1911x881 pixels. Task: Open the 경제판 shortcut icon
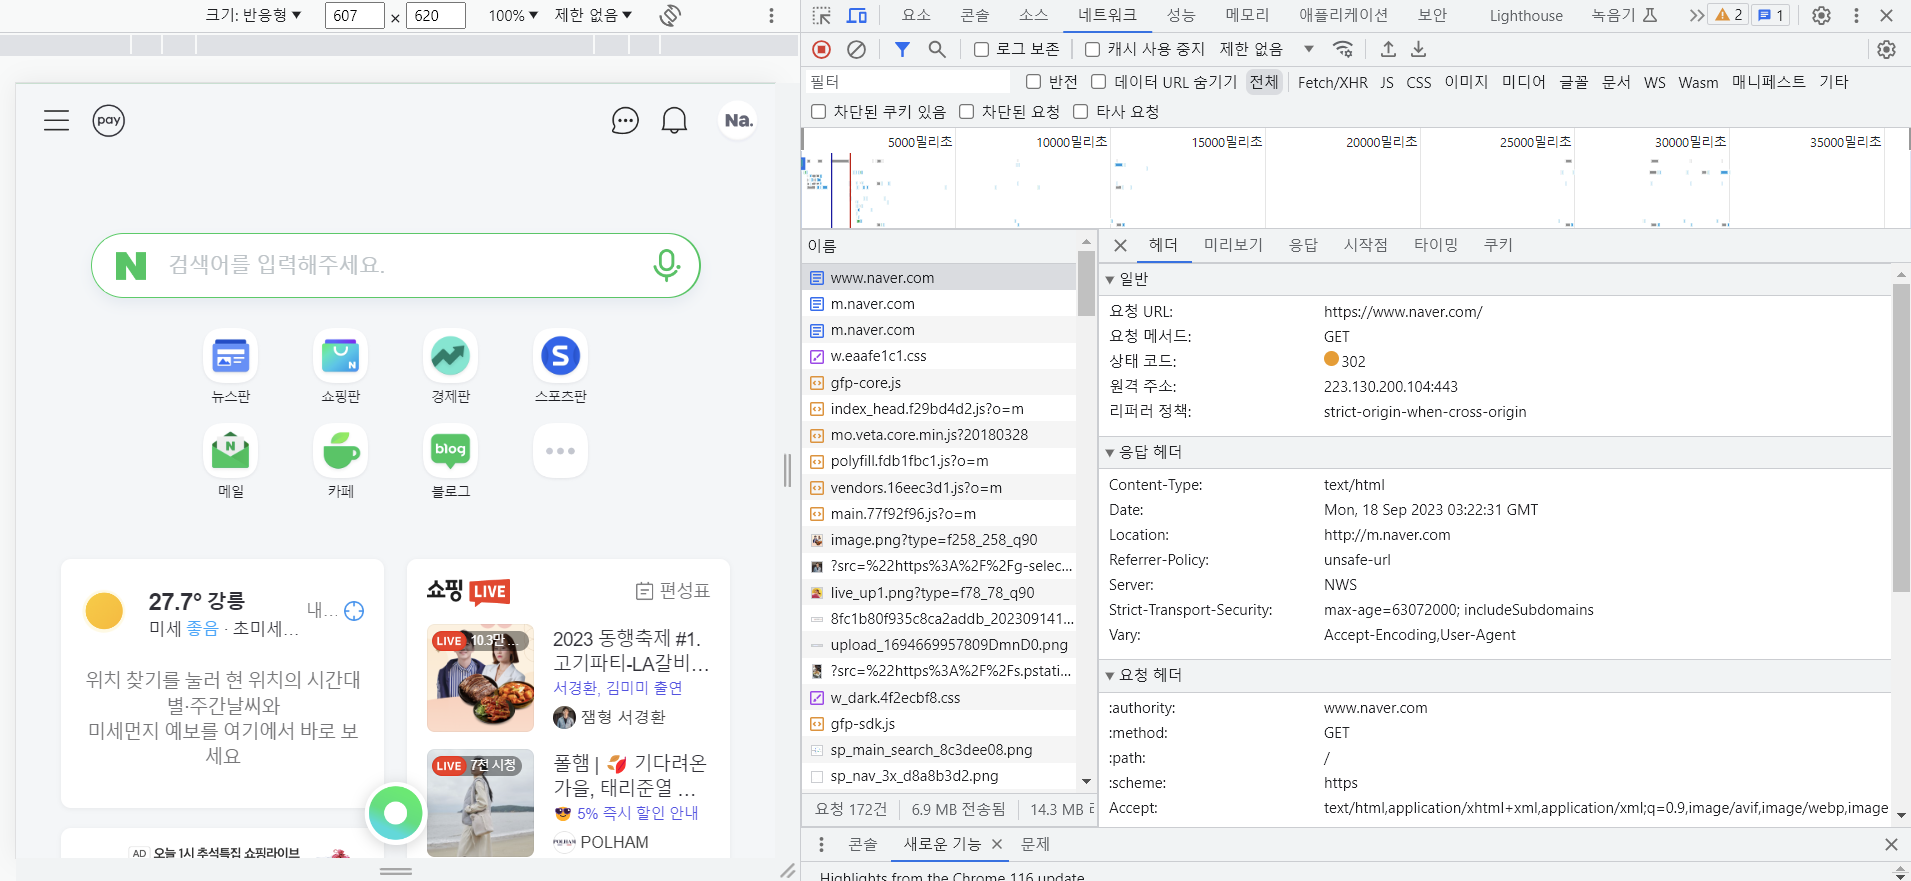(x=451, y=356)
